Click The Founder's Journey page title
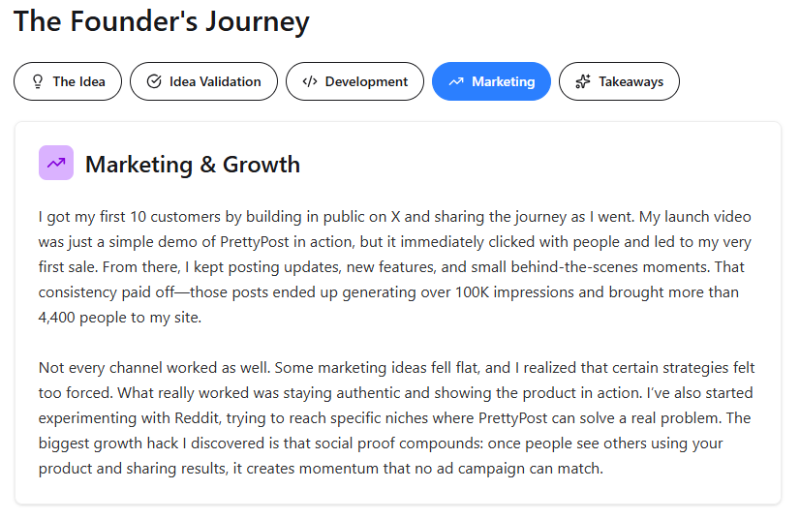This screenshot has height=520, width=800. click(162, 22)
